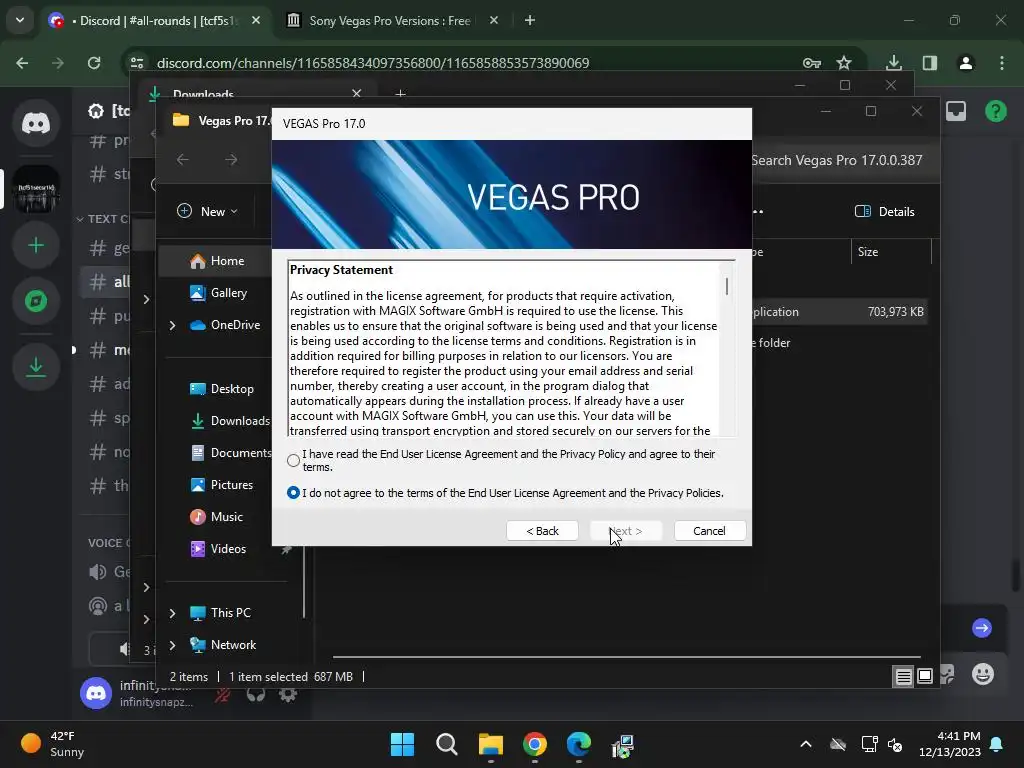Open Gallery in File Explorer sidebar
The height and width of the screenshot is (768, 1024).
point(218,293)
